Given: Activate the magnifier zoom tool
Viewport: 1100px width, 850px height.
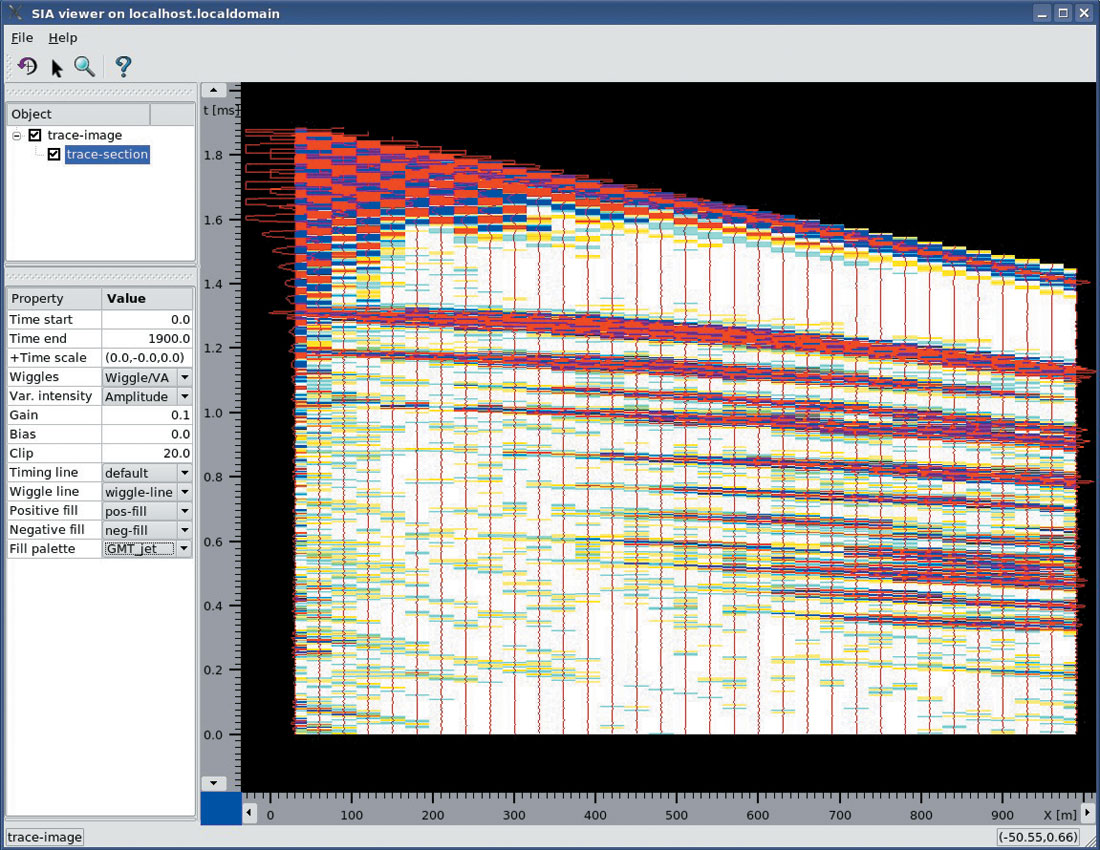Looking at the screenshot, I should (x=84, y=67).
